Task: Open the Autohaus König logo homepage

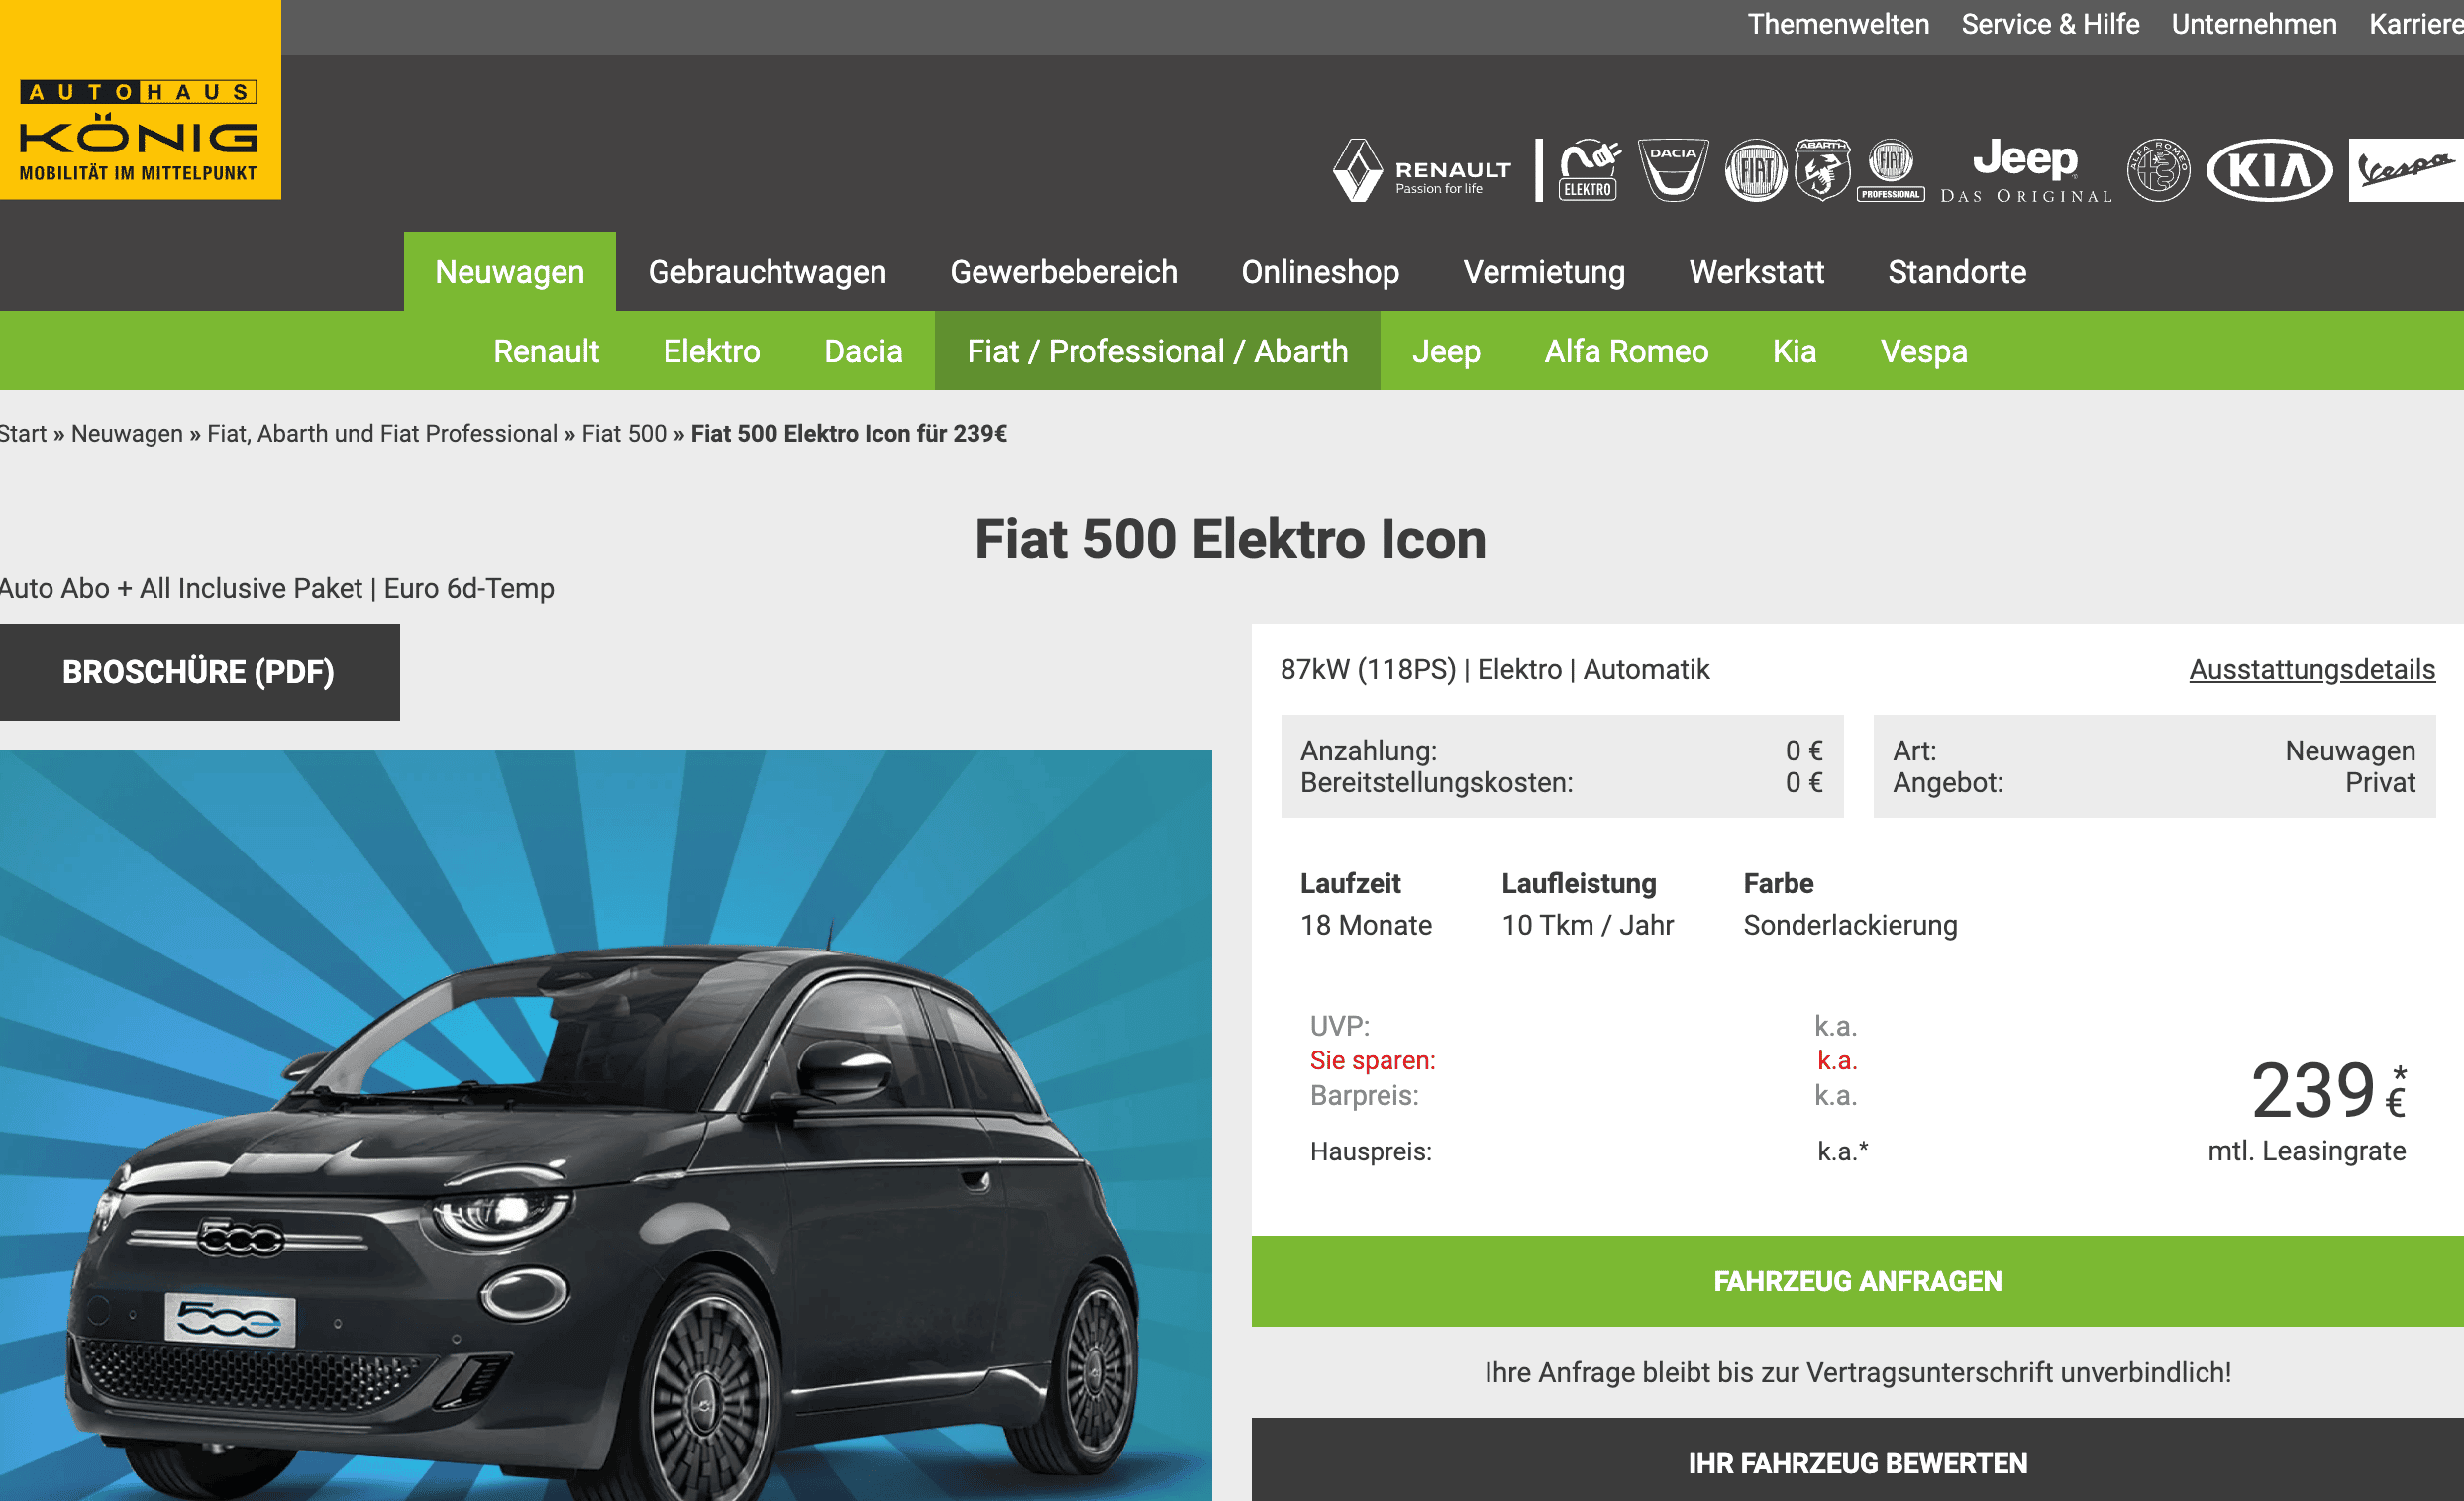Action: coord(140,100)
